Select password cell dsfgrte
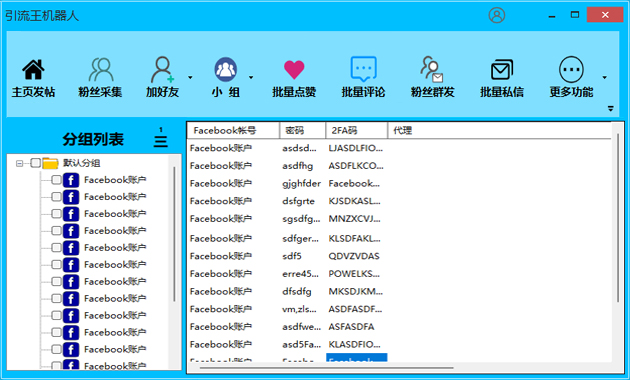Viewport: 630px width, 380px height. 299,201
